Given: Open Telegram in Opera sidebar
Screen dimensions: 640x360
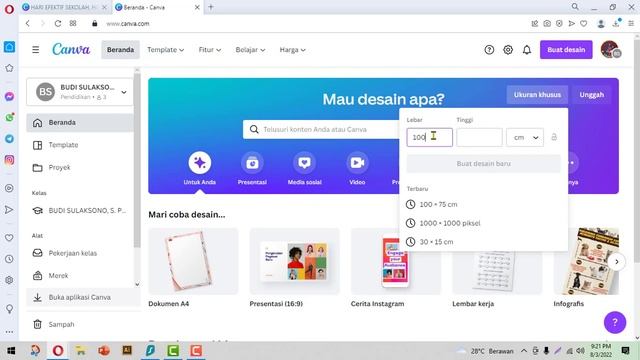Looking at the screenshot, I should [9, 139].
